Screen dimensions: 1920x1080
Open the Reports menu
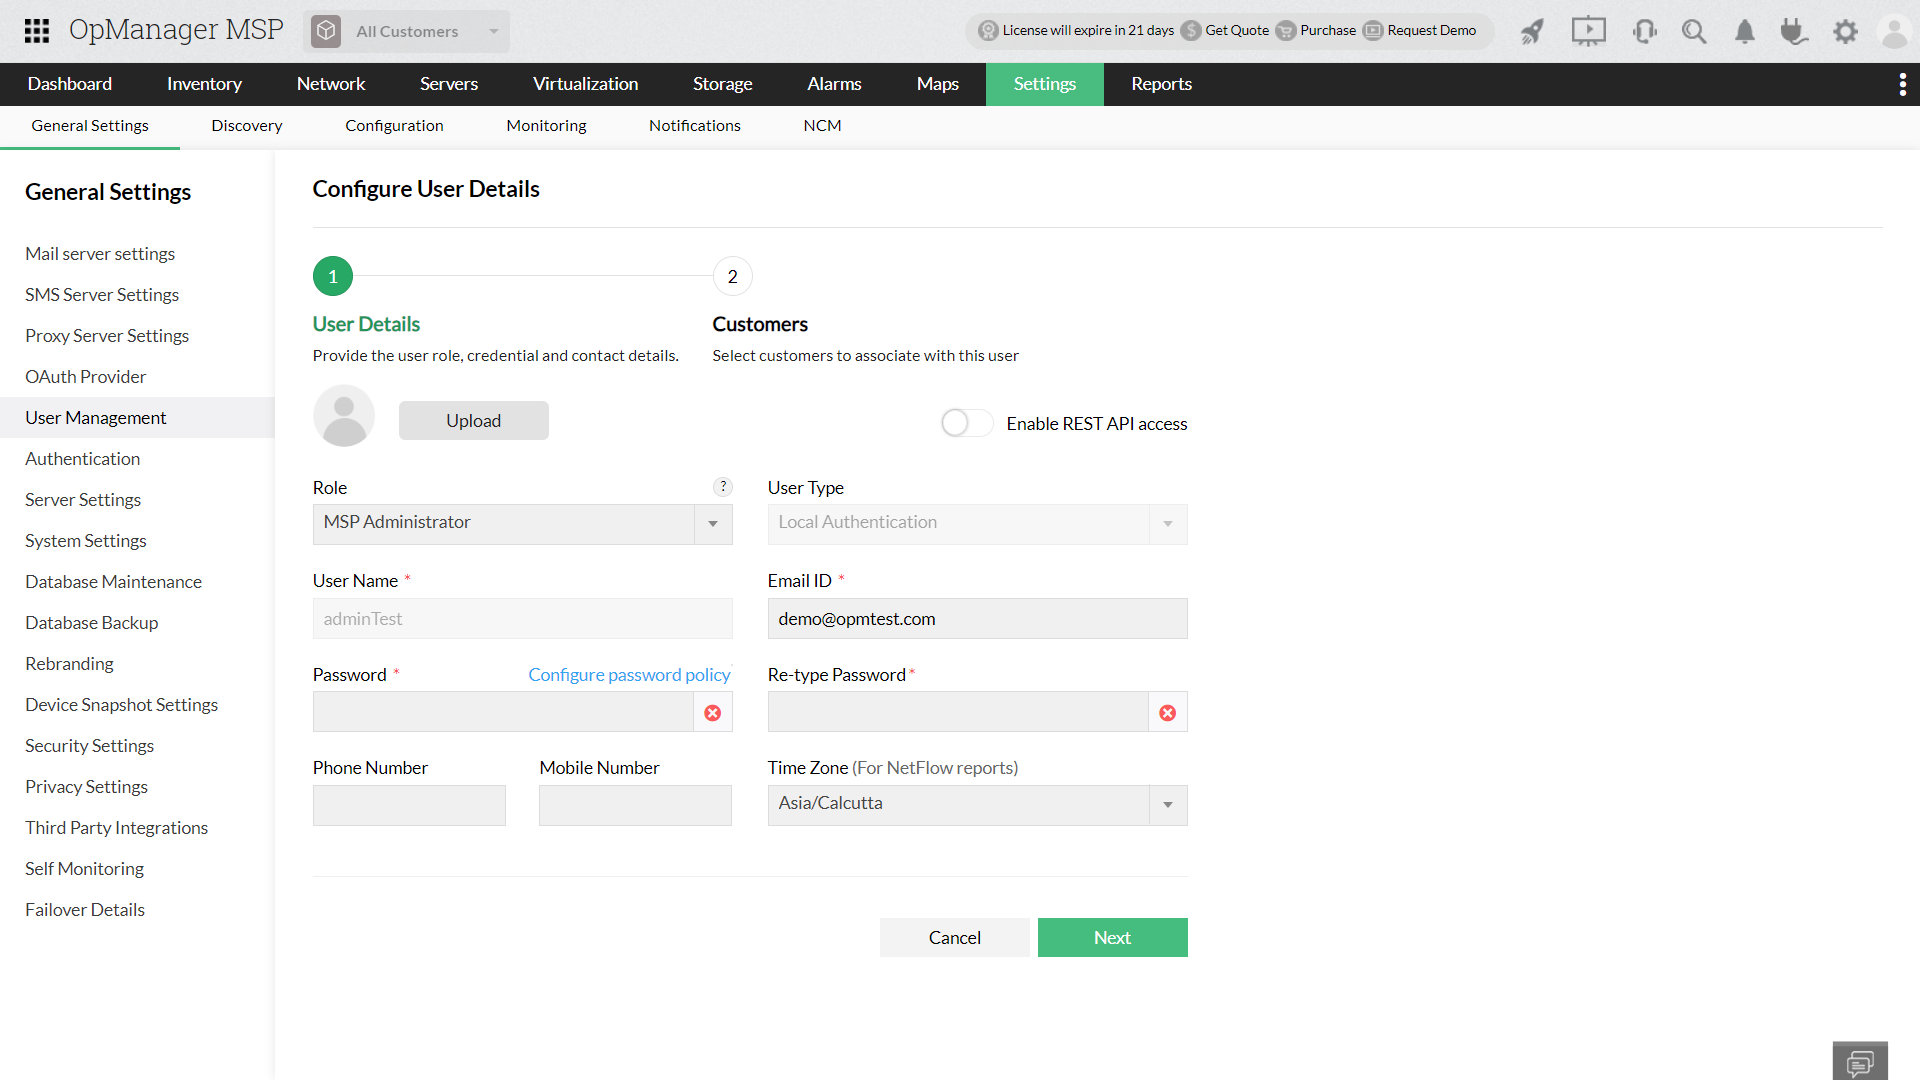[1161, 84]
